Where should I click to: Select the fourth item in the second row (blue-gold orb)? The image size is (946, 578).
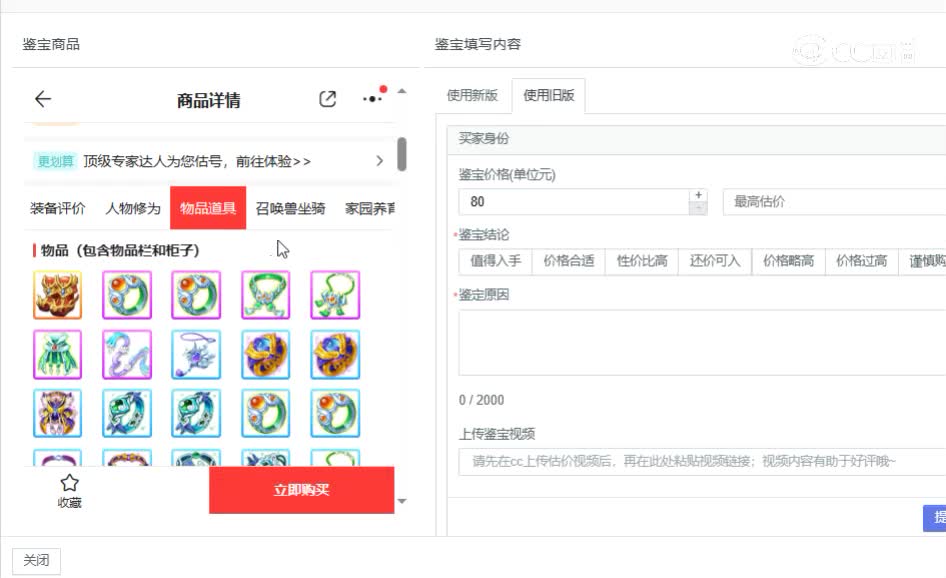coord(265,354)
